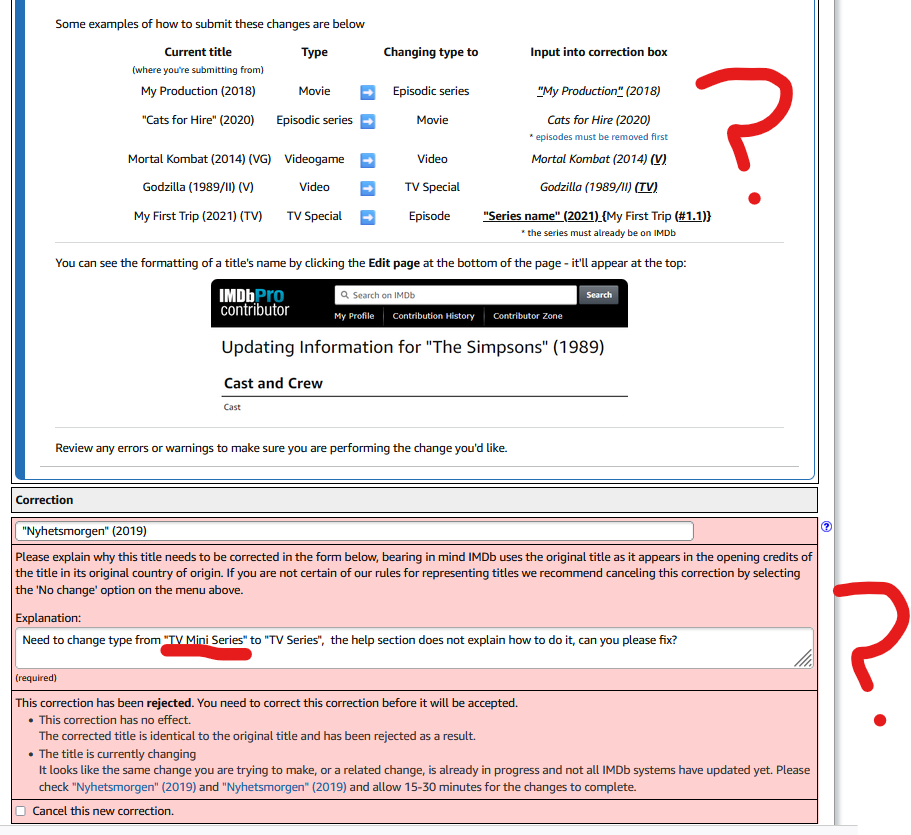Click the blue arrow in the My First Trip row
Image resolution: width=911 pixels, height=835 pixels.
pos(368,217)
